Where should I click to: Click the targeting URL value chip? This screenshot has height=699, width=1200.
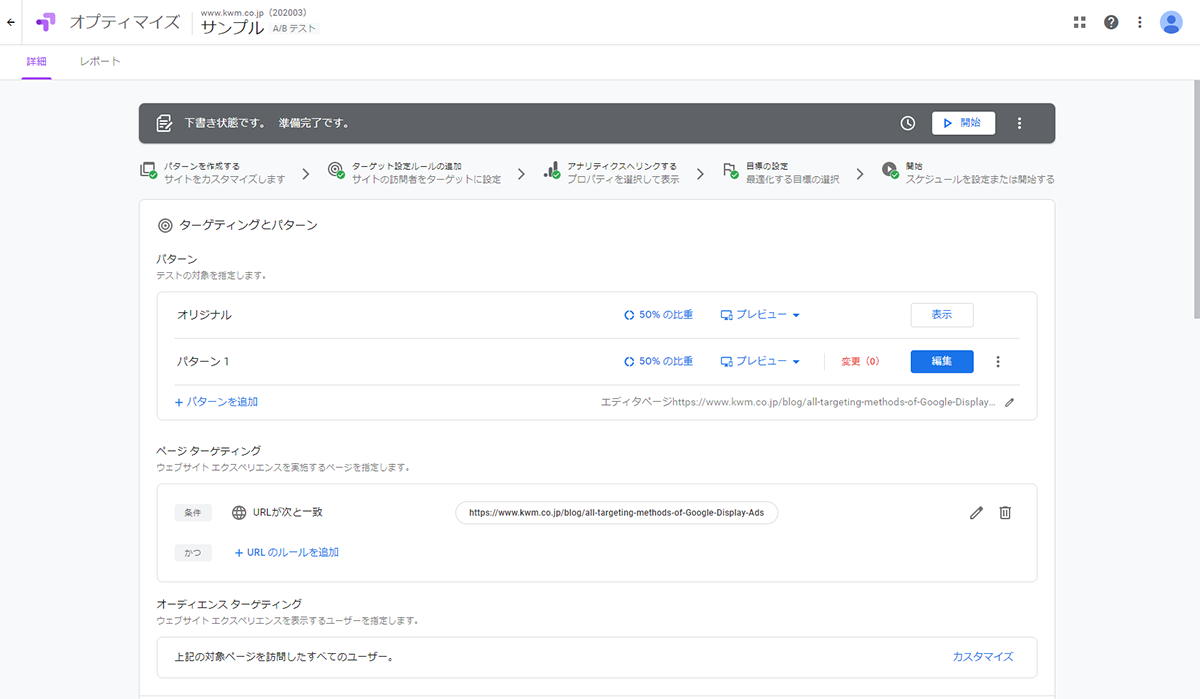616,513
